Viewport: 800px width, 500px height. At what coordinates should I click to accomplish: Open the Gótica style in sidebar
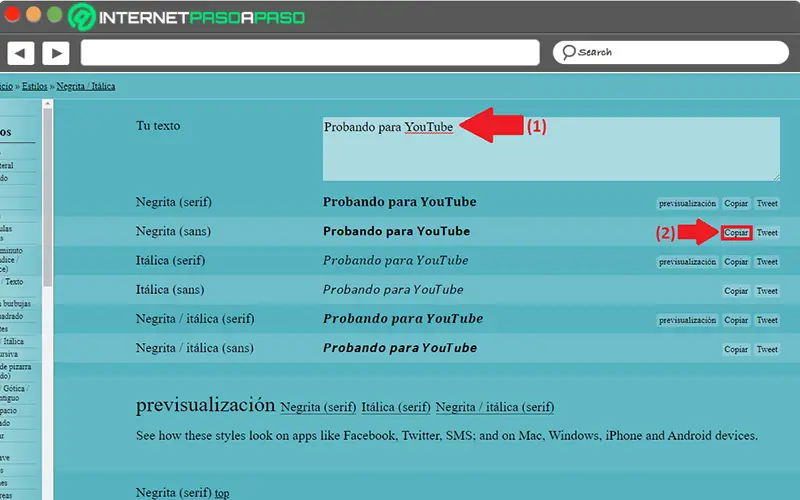14,393
